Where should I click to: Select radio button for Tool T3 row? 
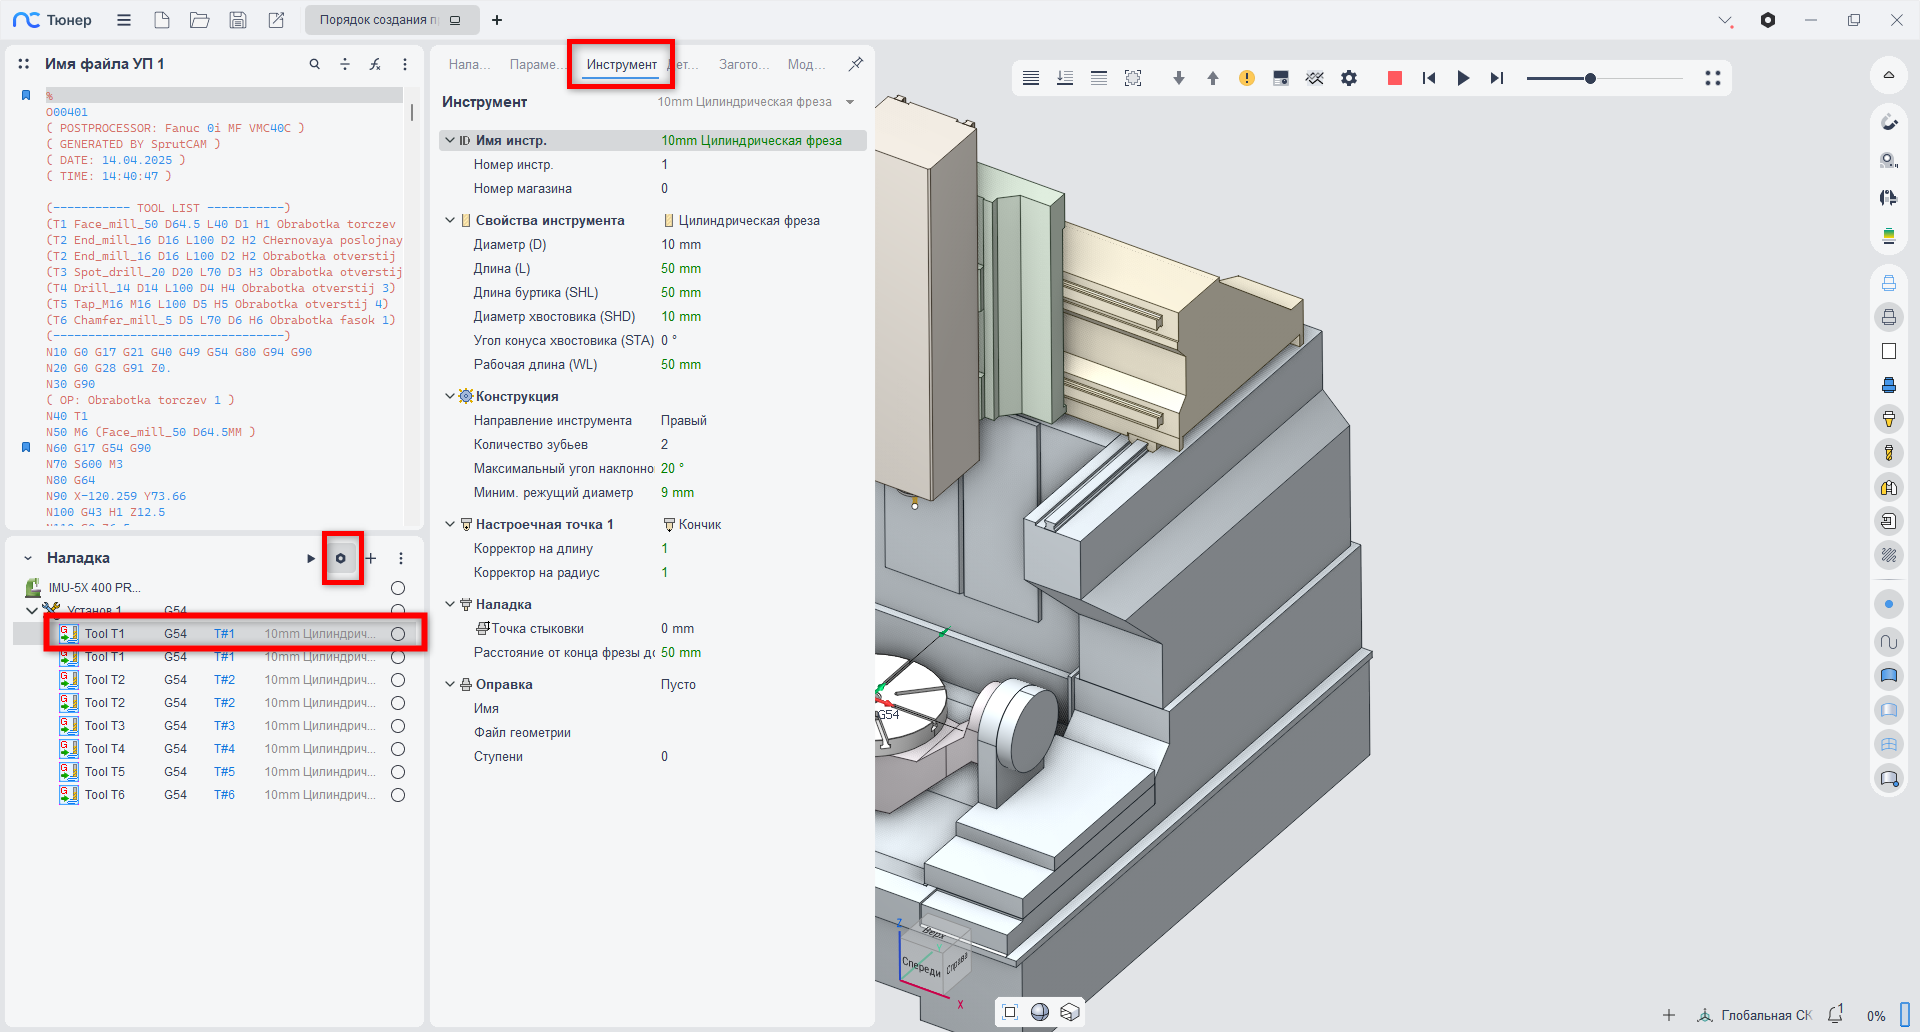(x=398, y=726)
